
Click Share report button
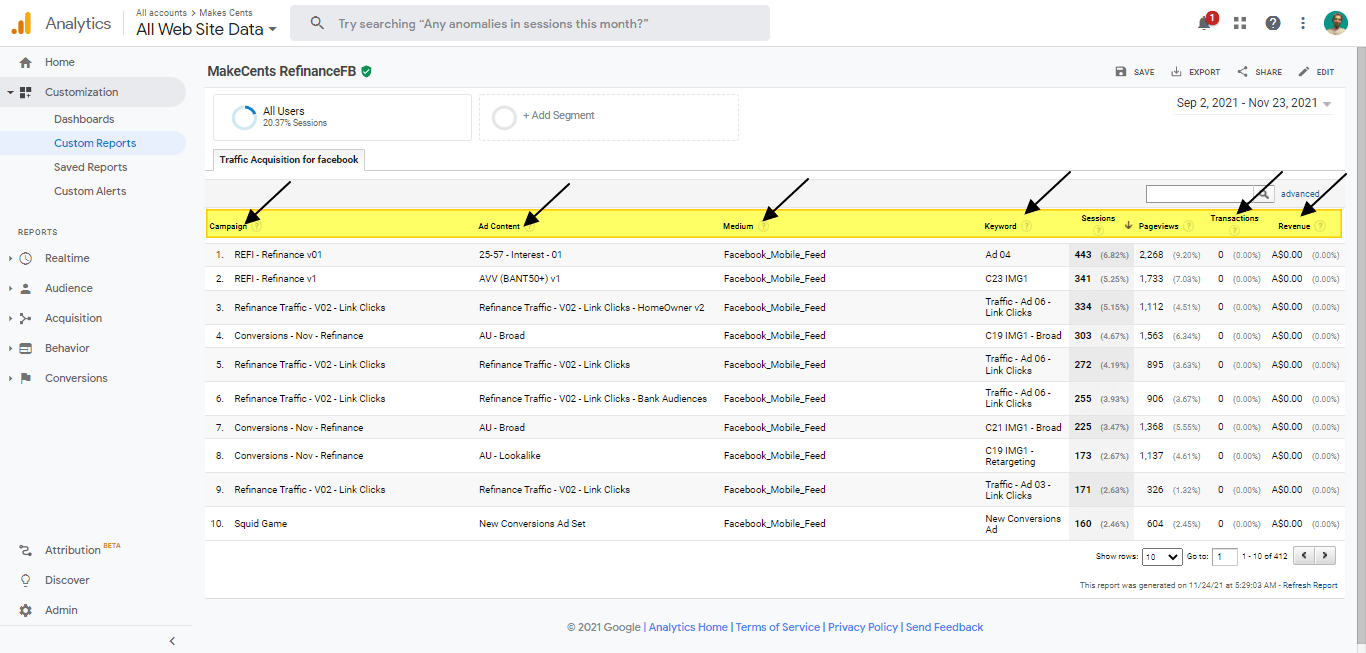pyautogui.click(x=1259, y=72)
